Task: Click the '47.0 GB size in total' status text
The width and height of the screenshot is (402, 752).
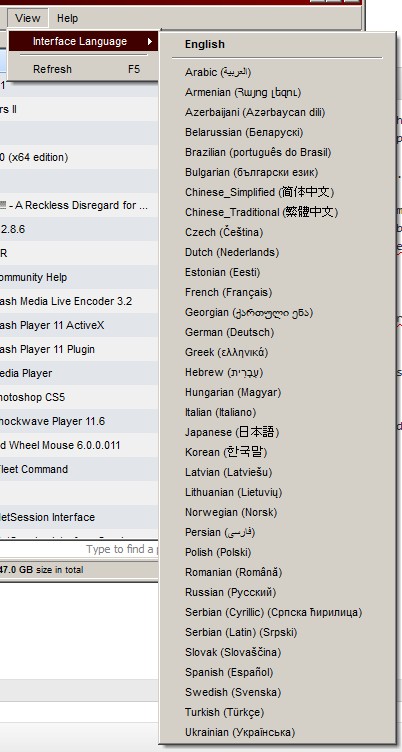Action: click(x=42, y=570)
